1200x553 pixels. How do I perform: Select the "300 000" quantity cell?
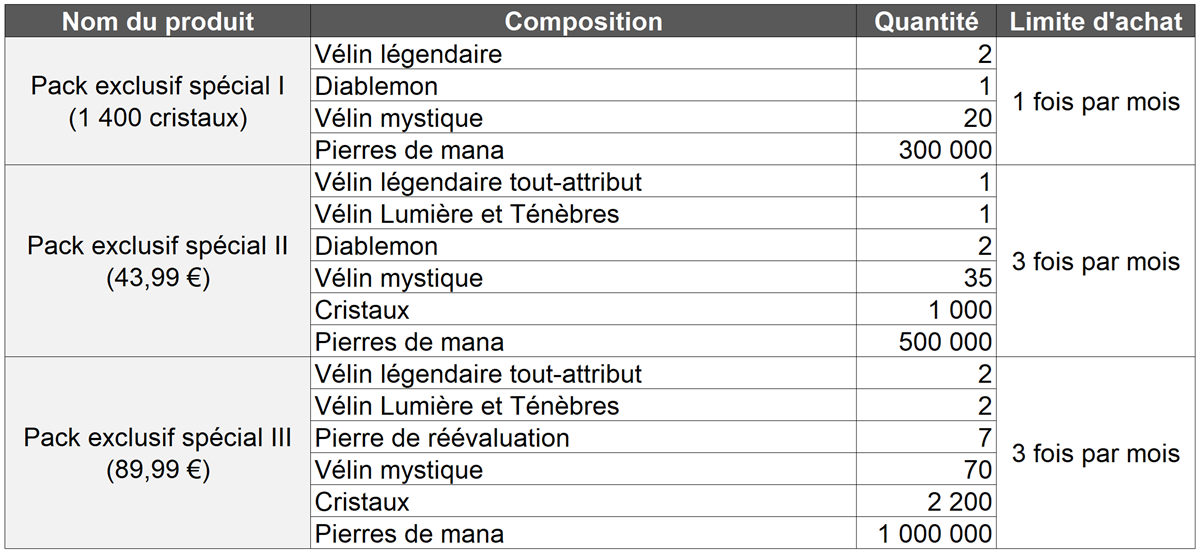pyautogui.click(x=945, y=150)
